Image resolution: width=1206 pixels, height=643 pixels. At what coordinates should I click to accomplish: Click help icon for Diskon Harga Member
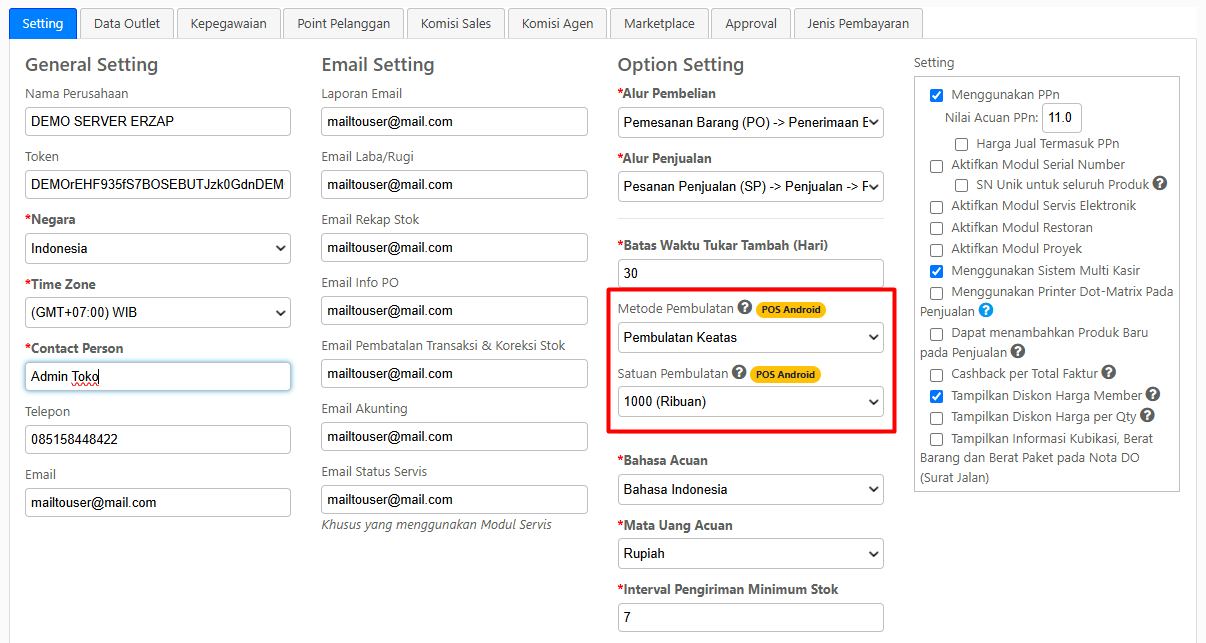pyautogui.click(x=1153, y=395)
